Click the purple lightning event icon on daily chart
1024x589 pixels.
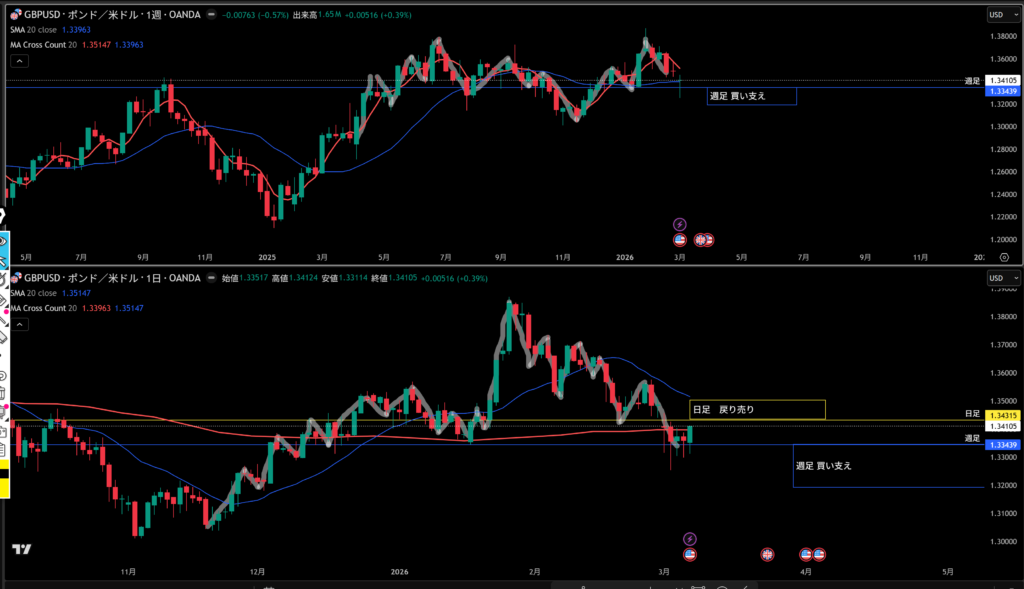click(x=689, y=539)
